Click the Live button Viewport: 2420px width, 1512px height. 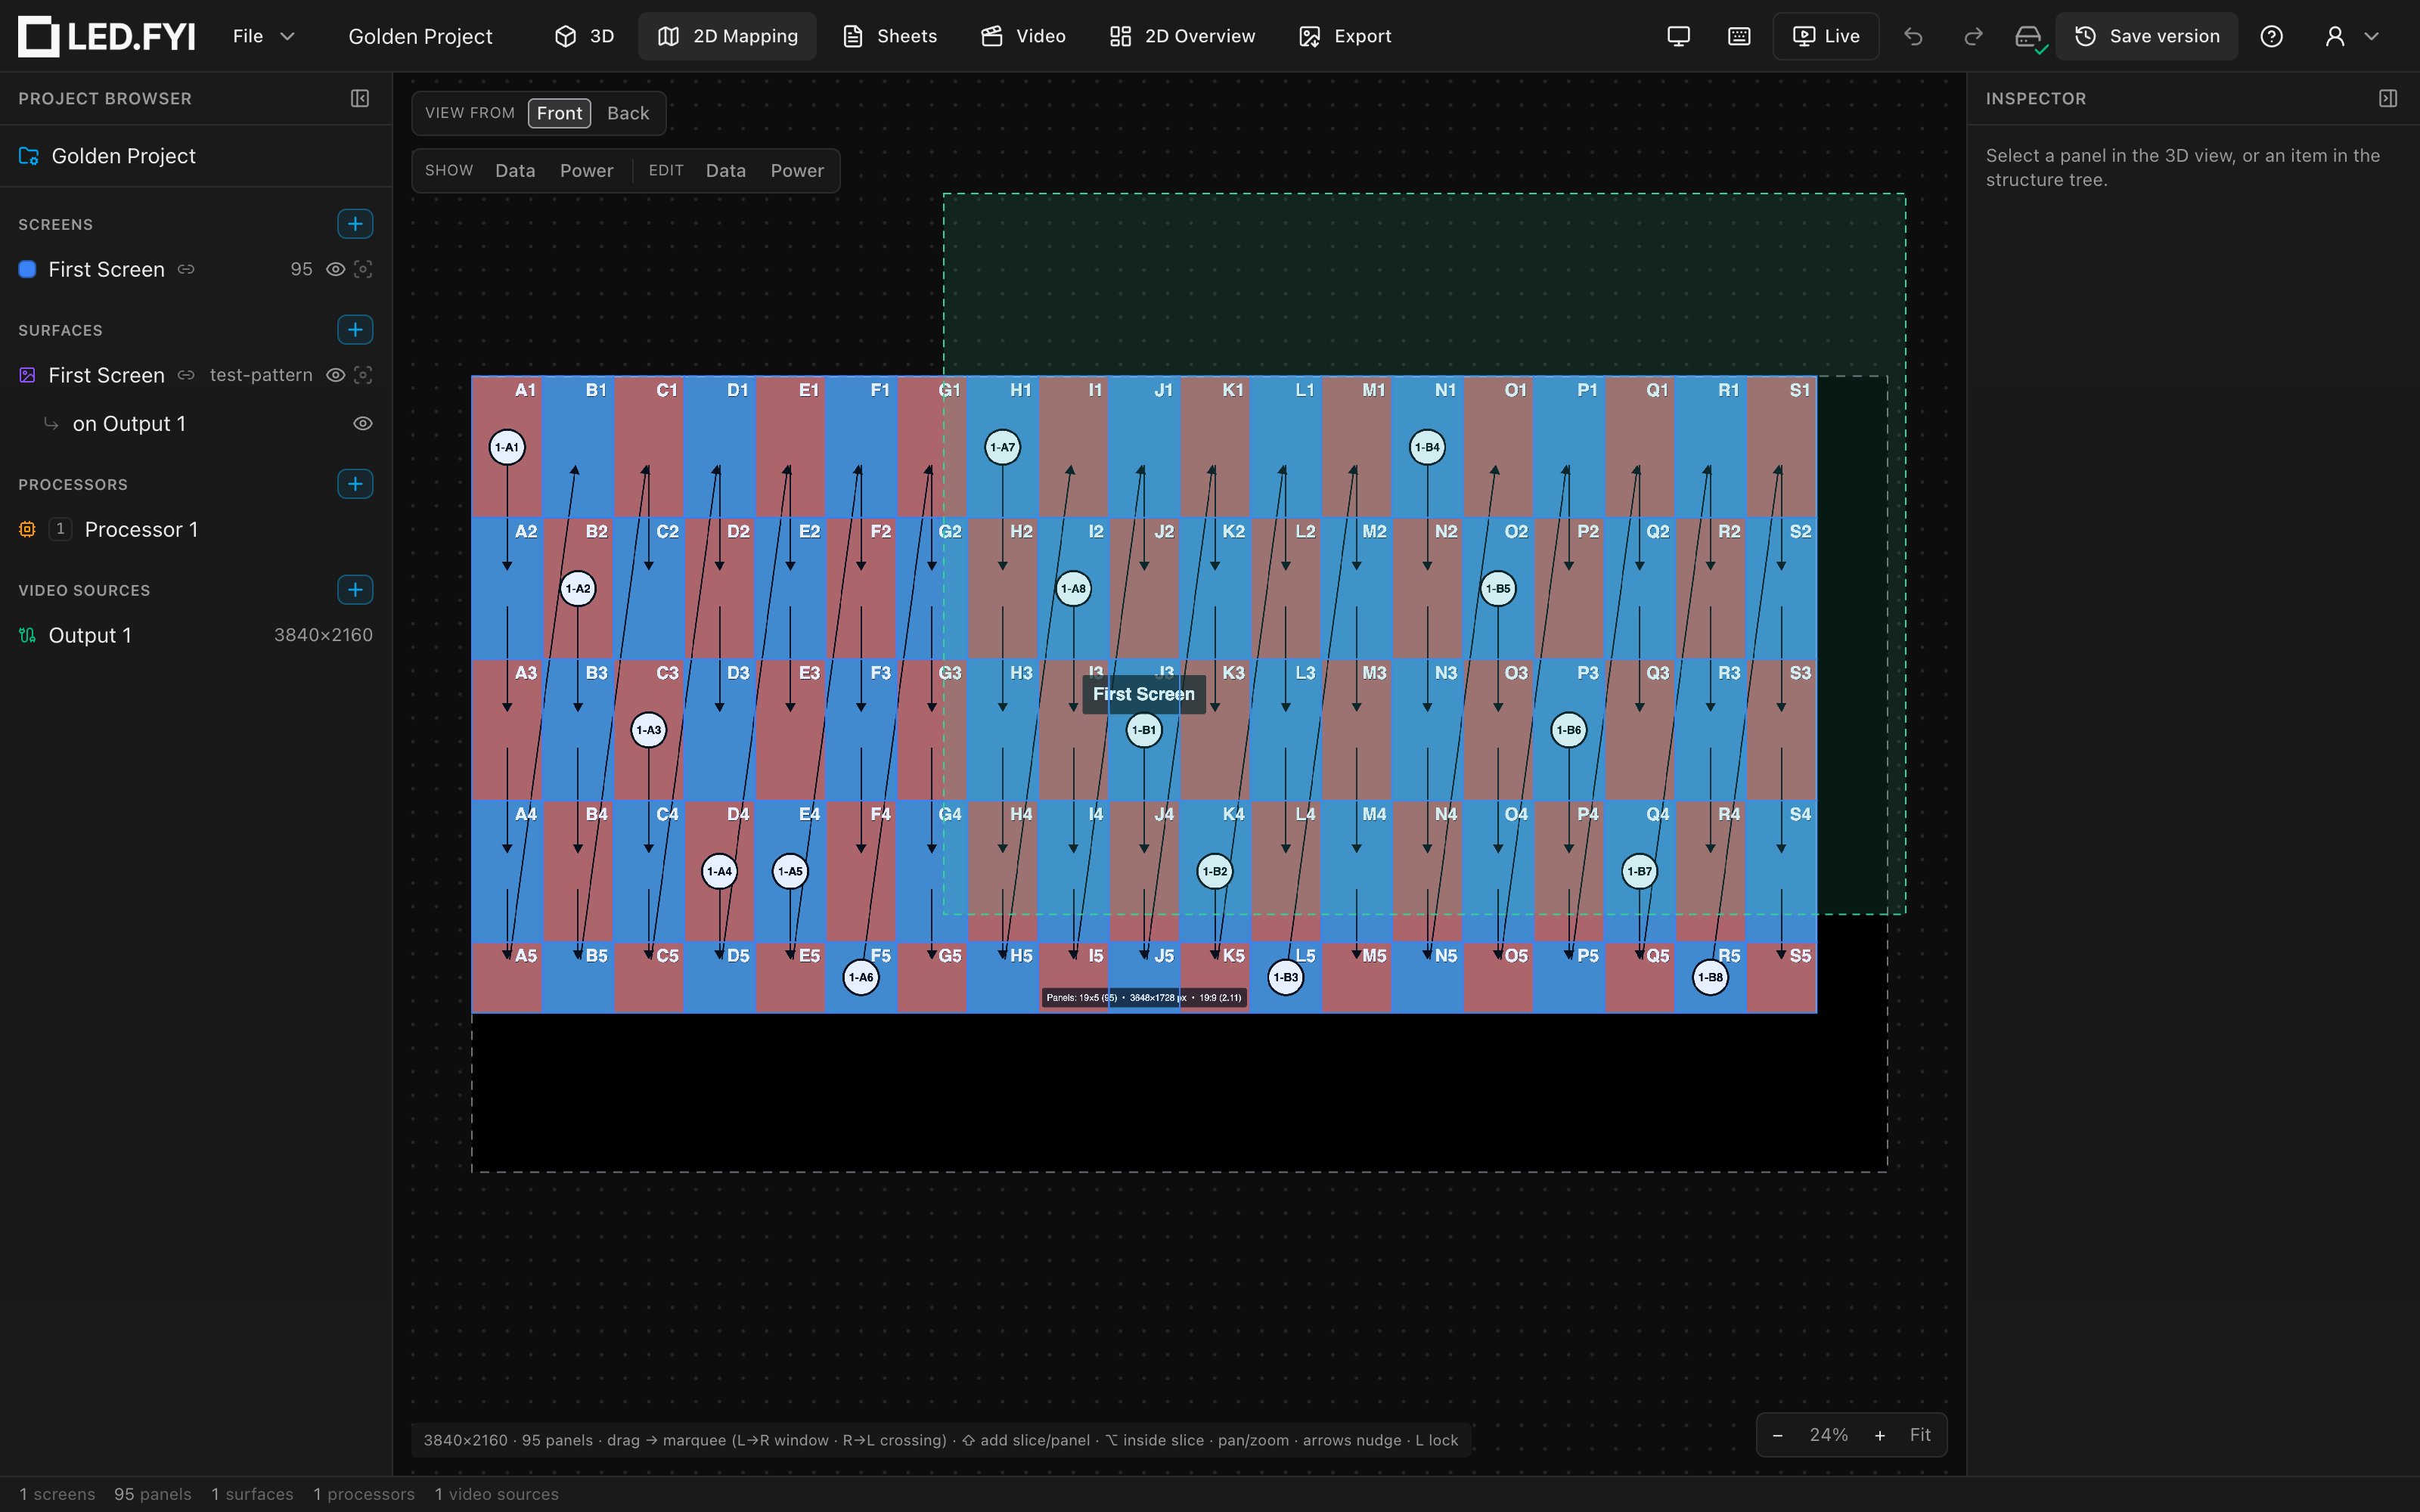[1826, 36]
